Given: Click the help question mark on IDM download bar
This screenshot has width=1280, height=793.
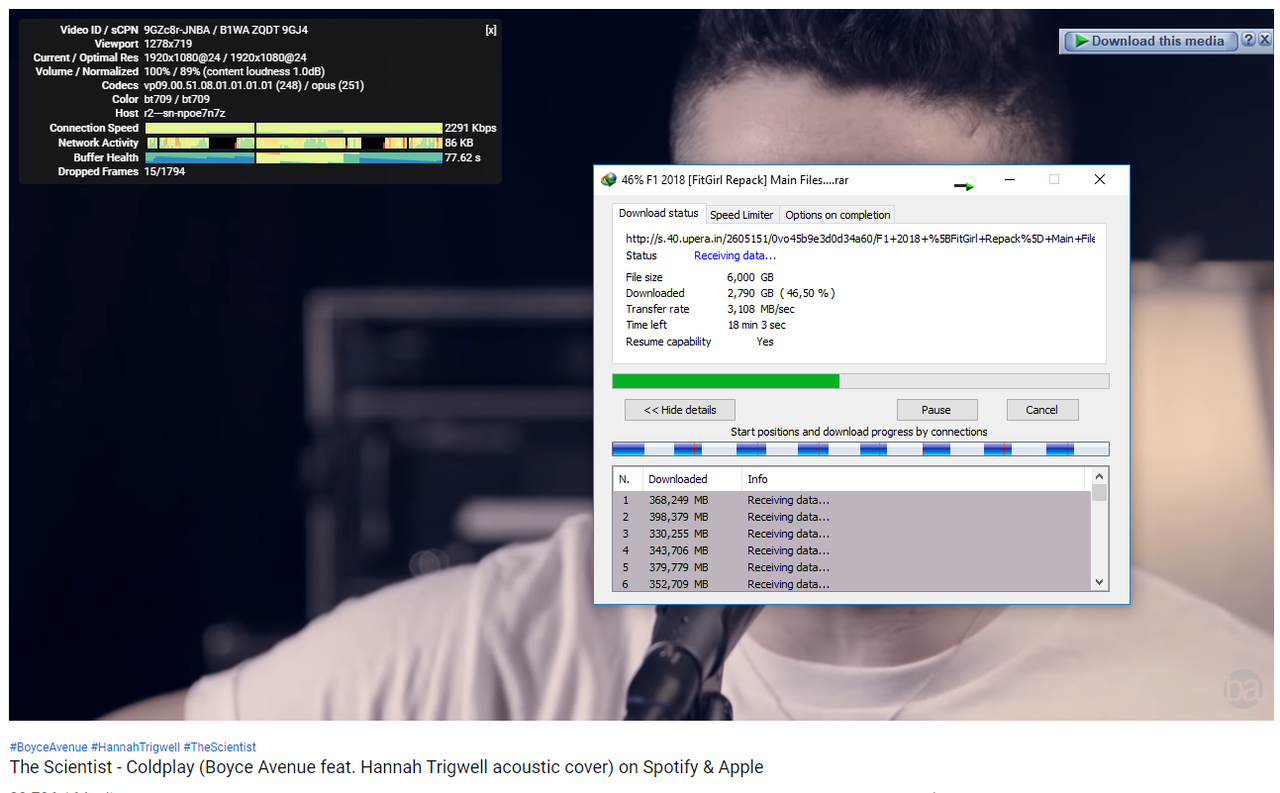Looking at the screenshot, I should click(x=1248, y=41).
